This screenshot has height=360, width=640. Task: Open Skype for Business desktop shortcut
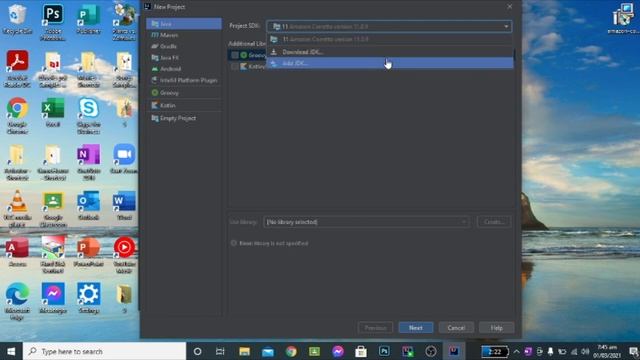click(x=88, y=115)
